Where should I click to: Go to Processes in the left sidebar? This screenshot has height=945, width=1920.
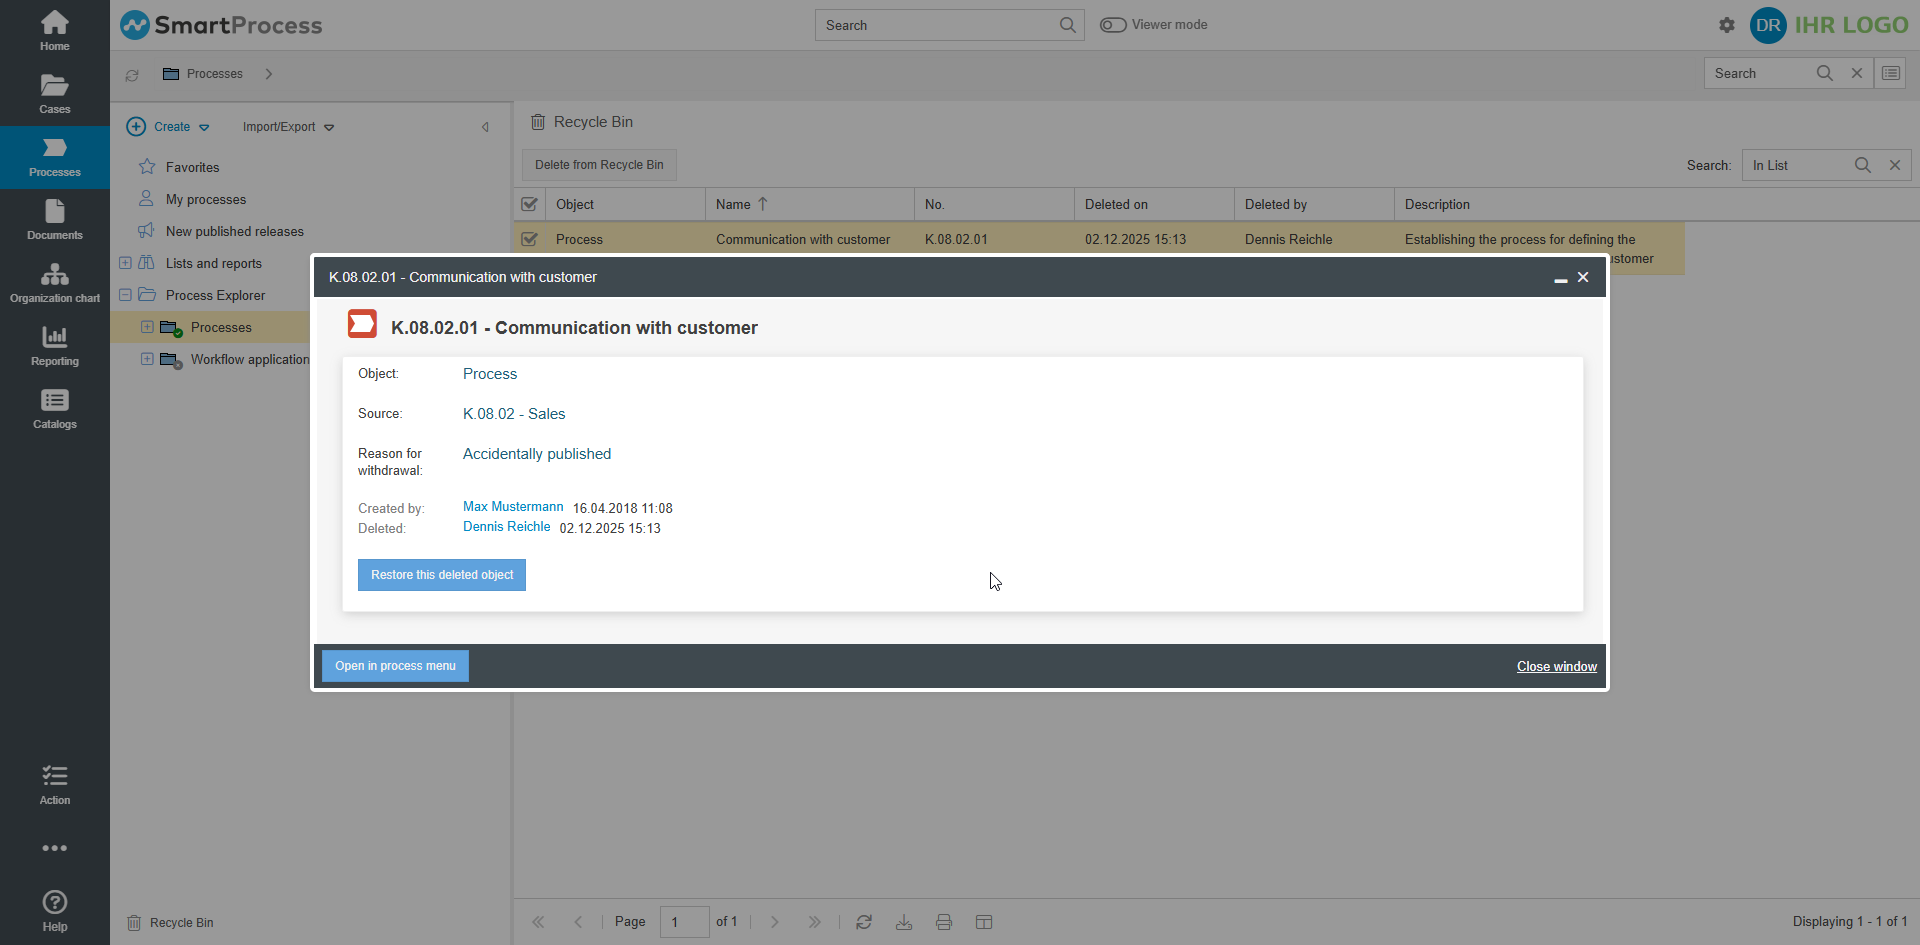click(55, 157)
